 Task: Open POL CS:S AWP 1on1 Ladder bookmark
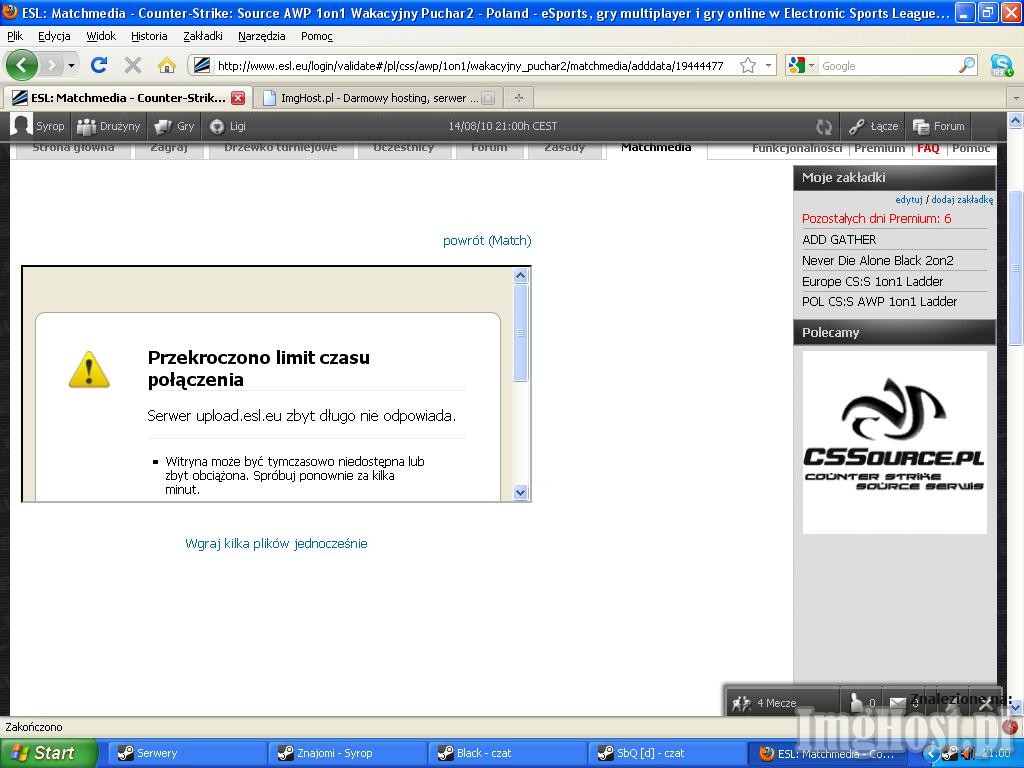879,302
